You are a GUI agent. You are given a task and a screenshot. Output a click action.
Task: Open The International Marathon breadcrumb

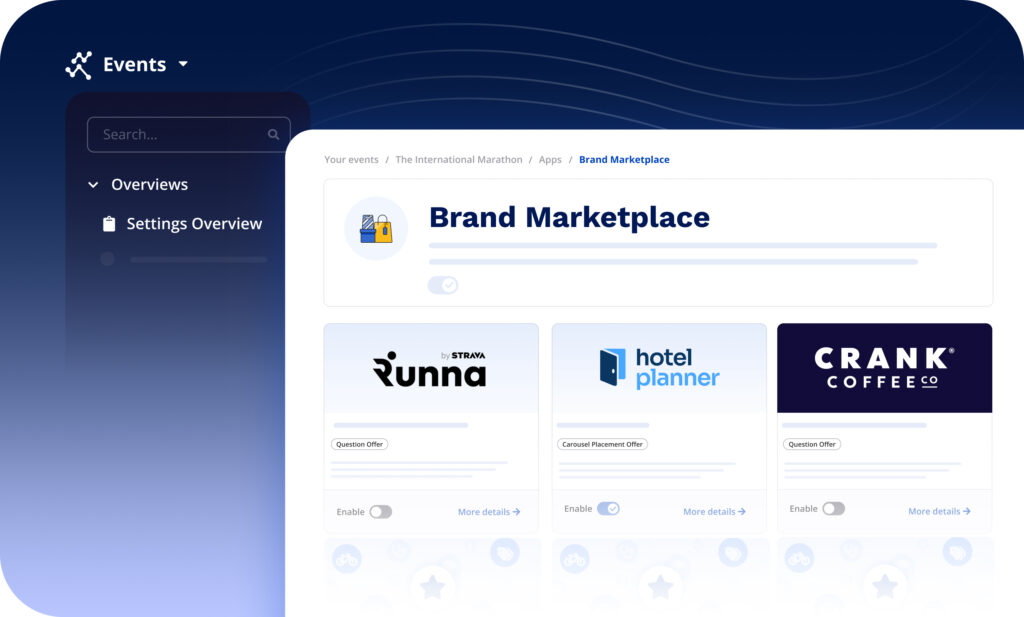tap(458, 160)
